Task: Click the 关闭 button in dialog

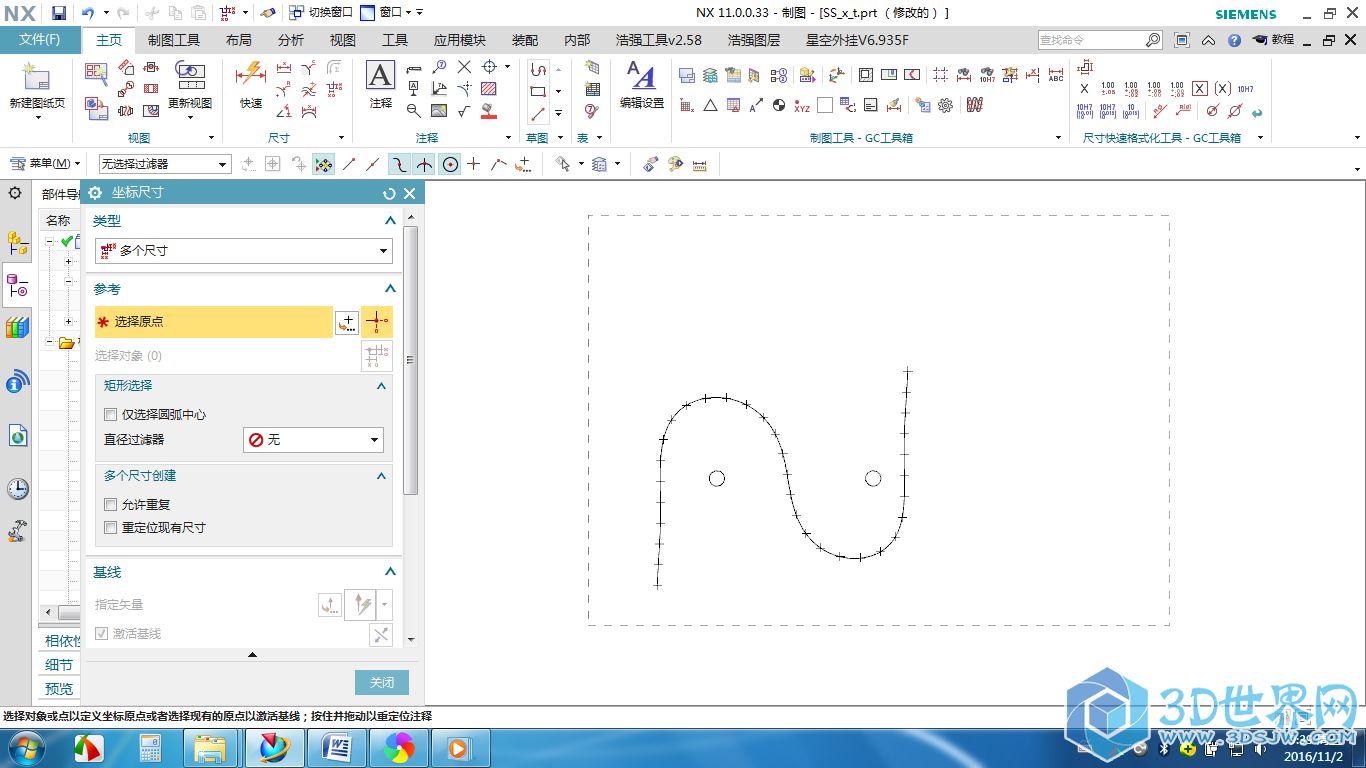Action: 382,682
